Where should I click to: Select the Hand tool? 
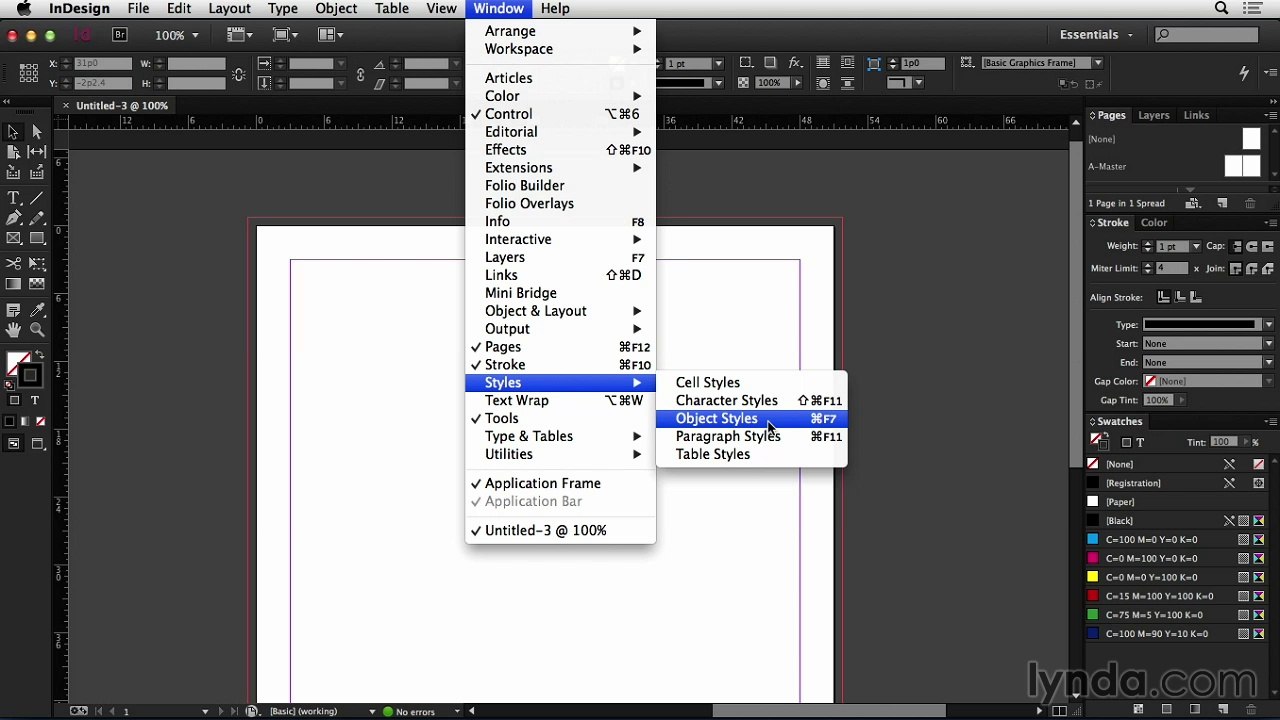coord(13,330)
